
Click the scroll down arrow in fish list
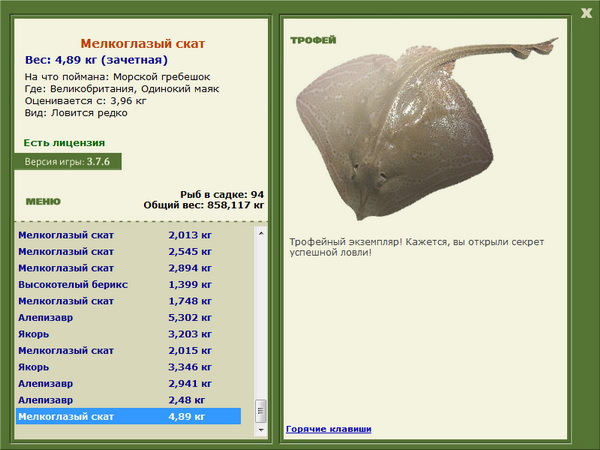point(261,430)
